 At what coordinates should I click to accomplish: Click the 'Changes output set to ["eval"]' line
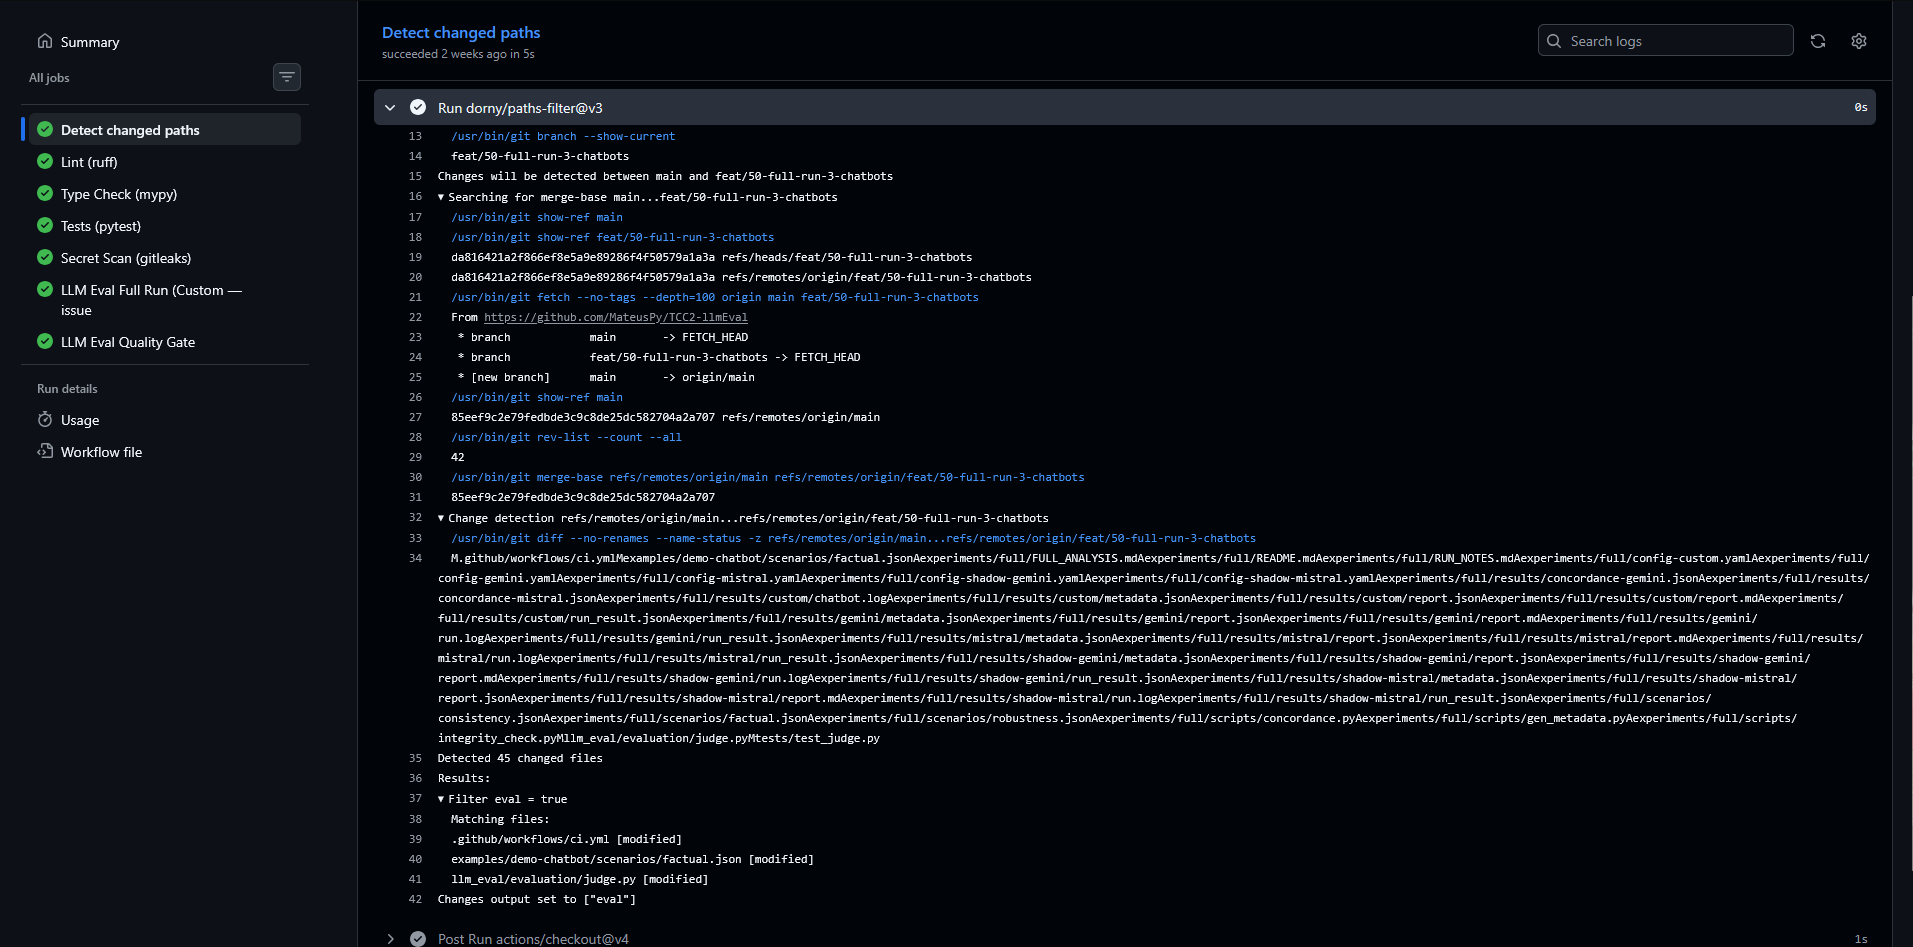tap(537, 899)
